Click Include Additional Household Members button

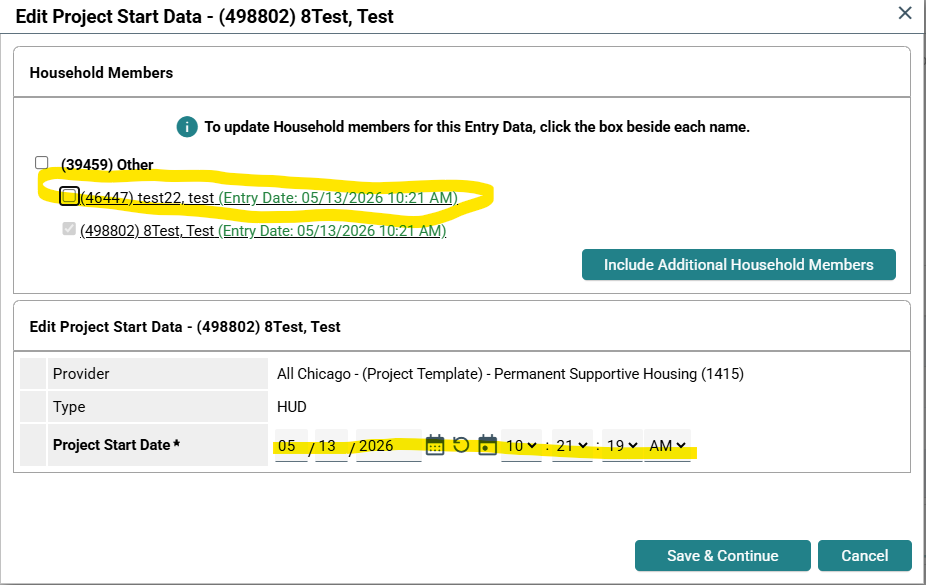coord(739,264)
